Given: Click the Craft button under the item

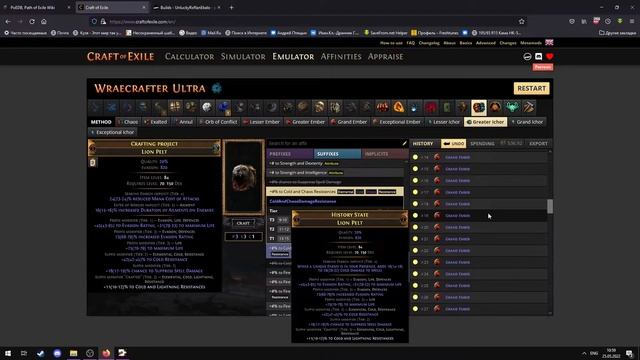Looking at the screenshot, I should click(243, 223).
